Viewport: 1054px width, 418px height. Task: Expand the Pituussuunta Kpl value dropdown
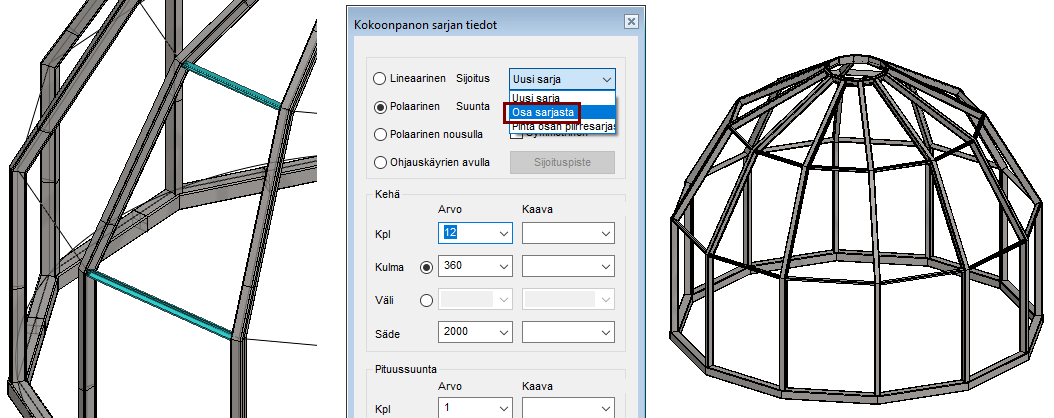click(x=501, y=408)
